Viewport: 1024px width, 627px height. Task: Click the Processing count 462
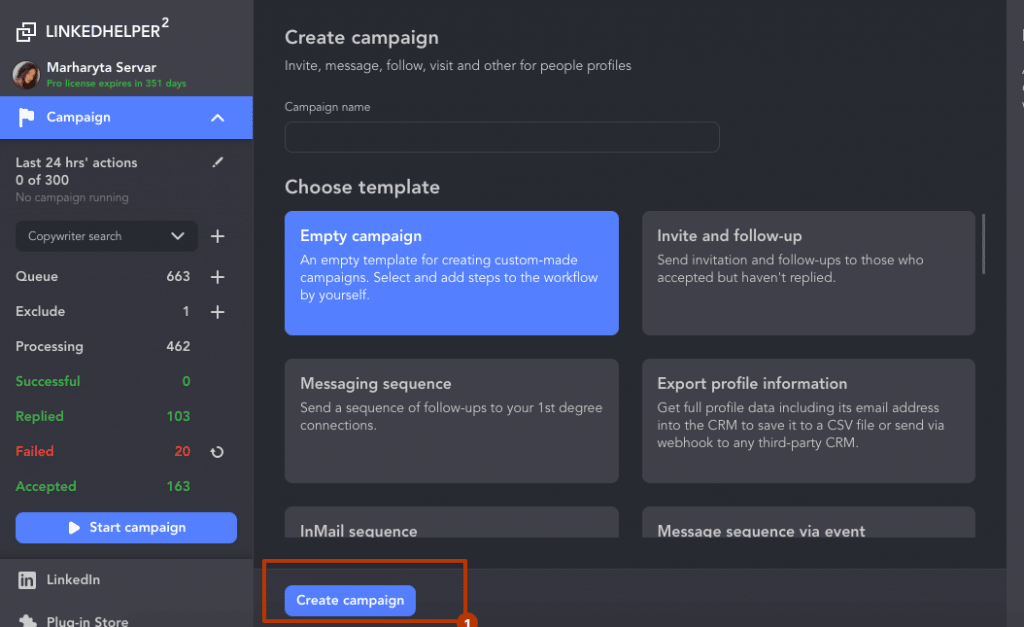click(x=178, y=347)
